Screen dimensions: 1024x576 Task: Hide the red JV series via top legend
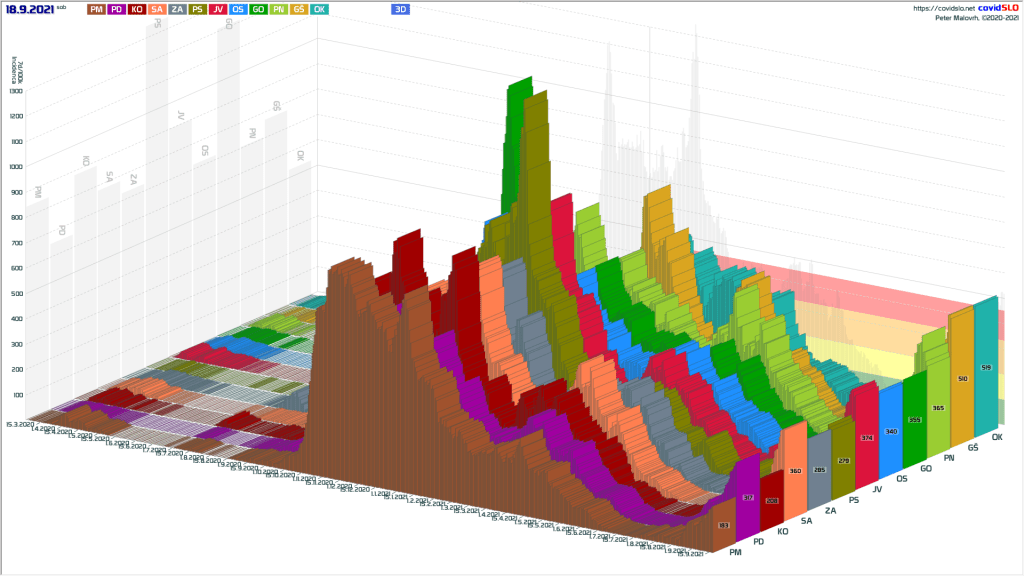(x=217, y=9)
